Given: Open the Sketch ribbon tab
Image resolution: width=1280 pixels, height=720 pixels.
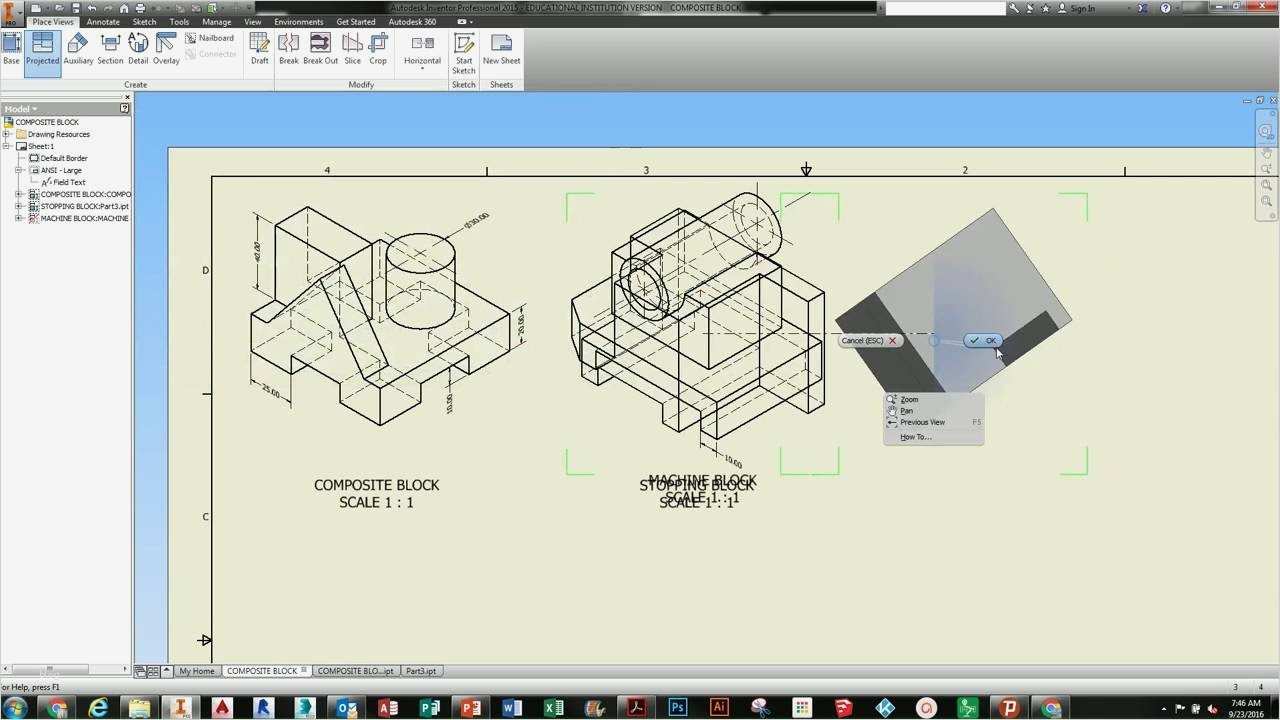Looking at the screenshot, I should [x=144, y=21].
